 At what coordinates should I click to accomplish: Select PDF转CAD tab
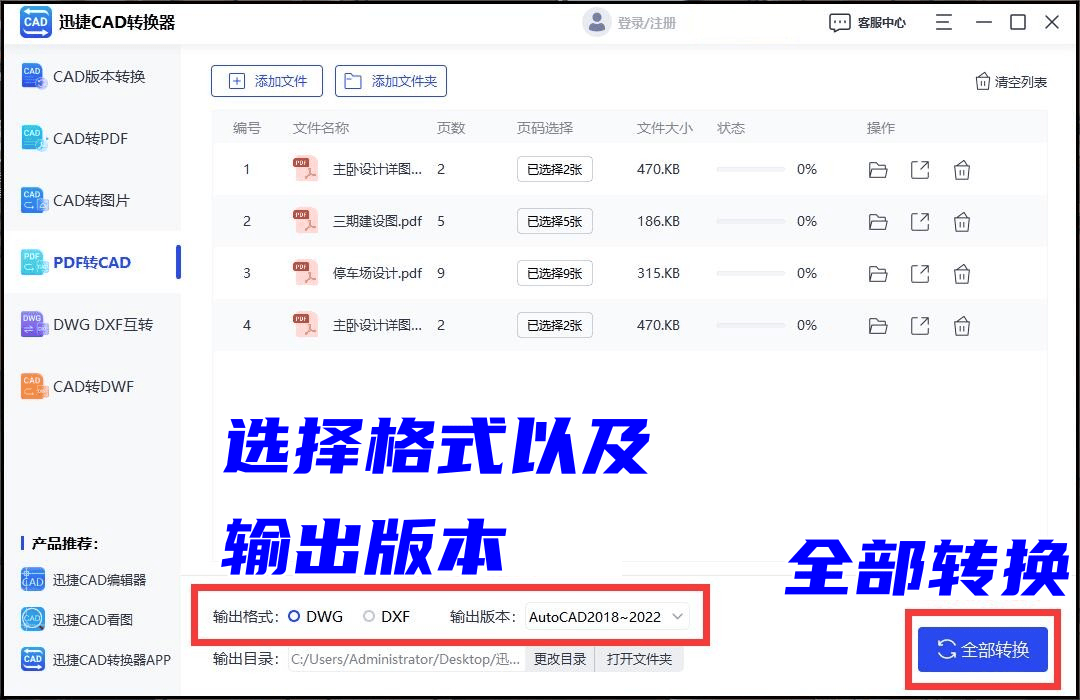point(92,262)
